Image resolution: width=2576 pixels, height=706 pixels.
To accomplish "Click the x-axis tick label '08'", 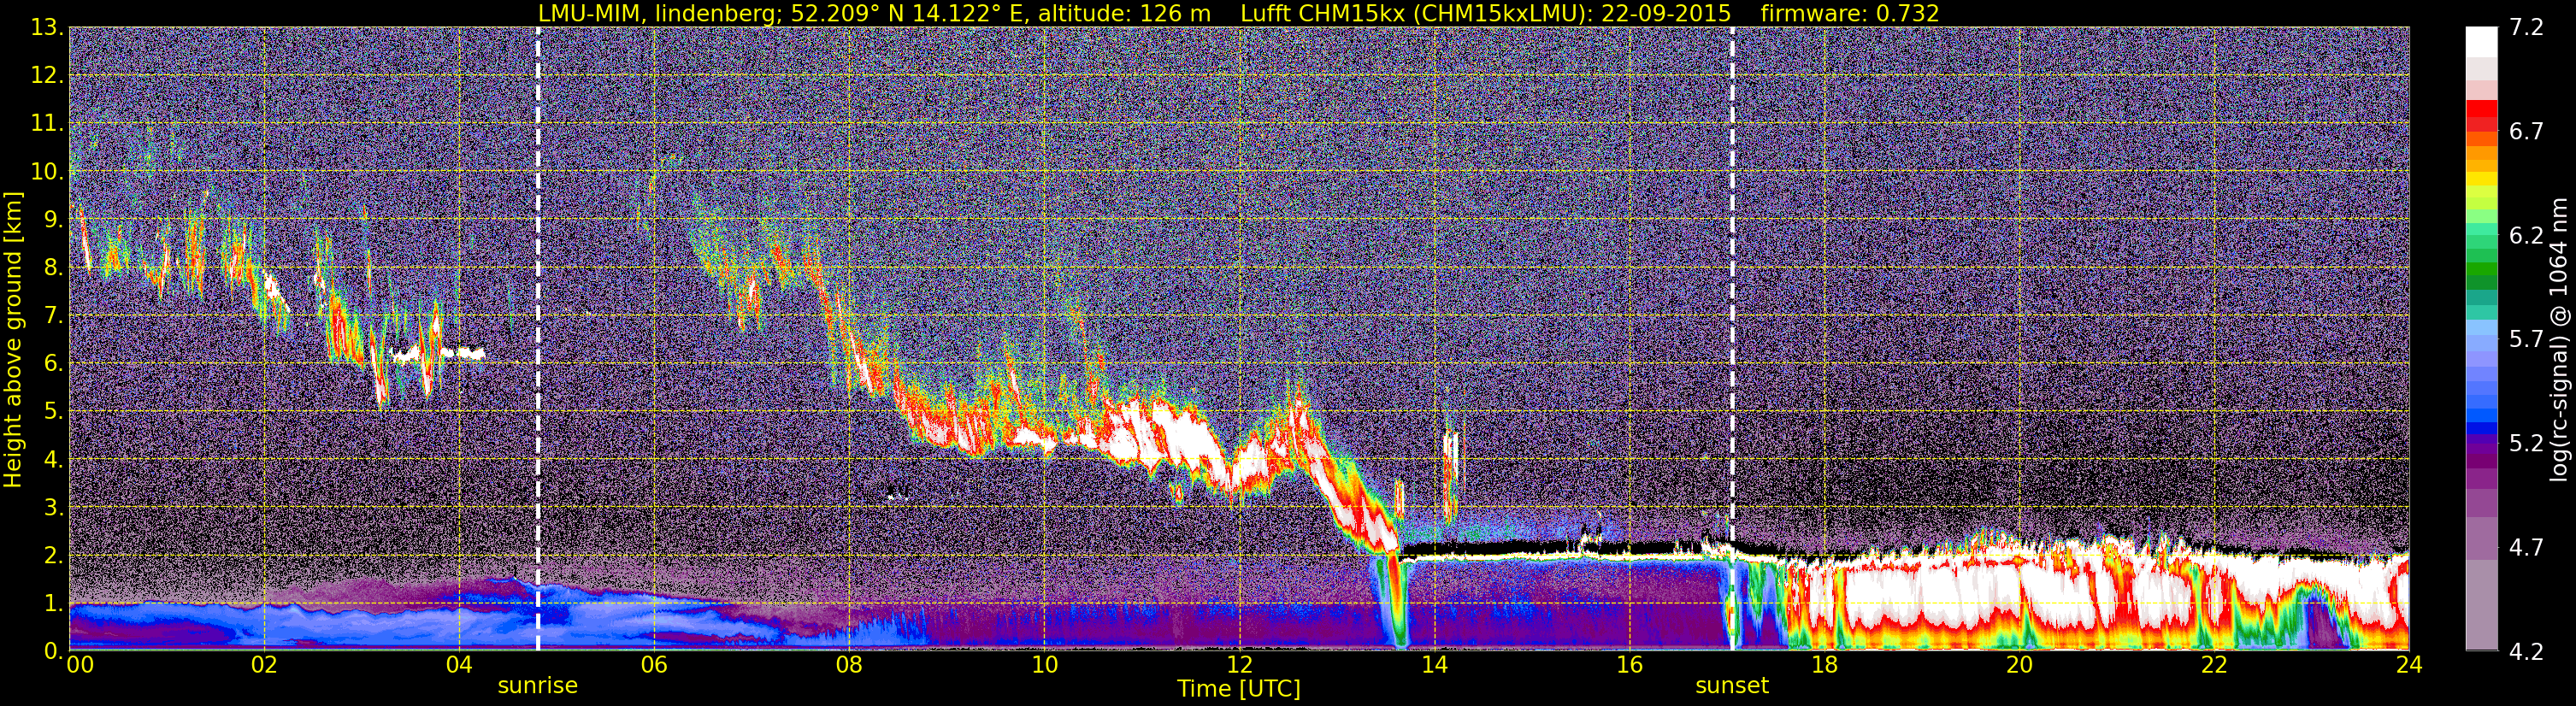I will (x=849, y=665).
